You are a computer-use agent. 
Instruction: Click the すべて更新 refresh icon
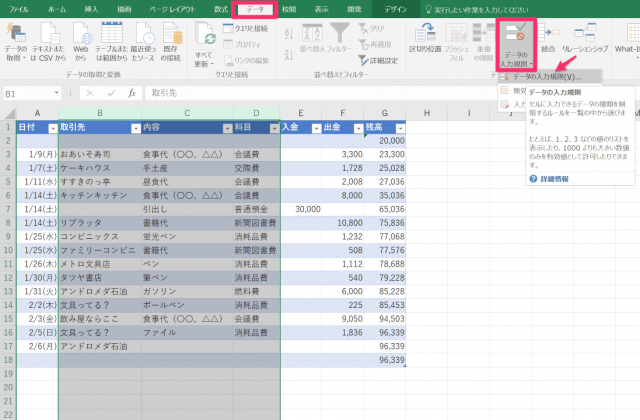205,35
